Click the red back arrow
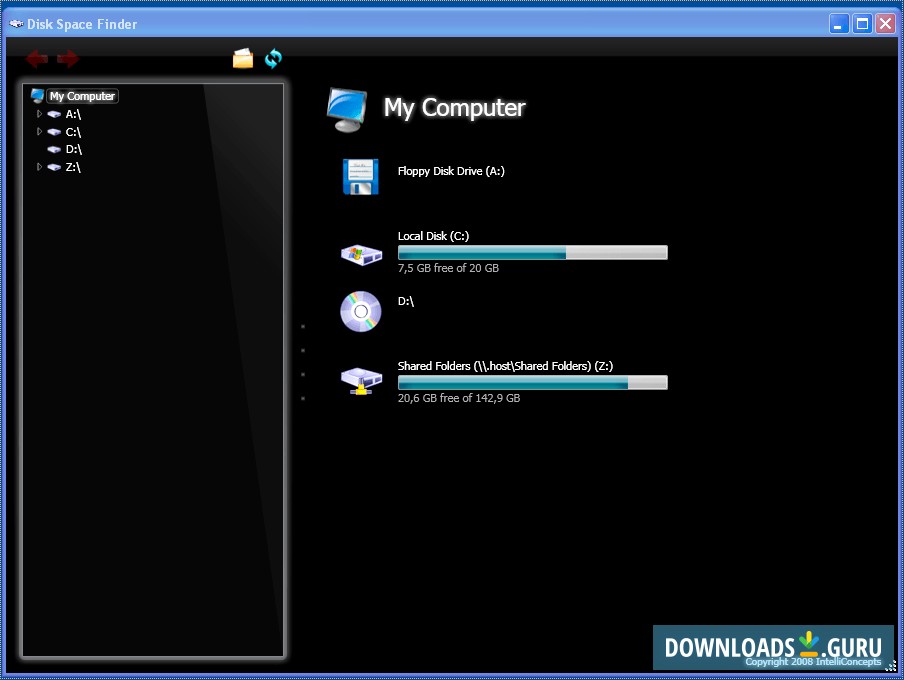This screenshot has height=680, width=904. (x=37, y=58)
